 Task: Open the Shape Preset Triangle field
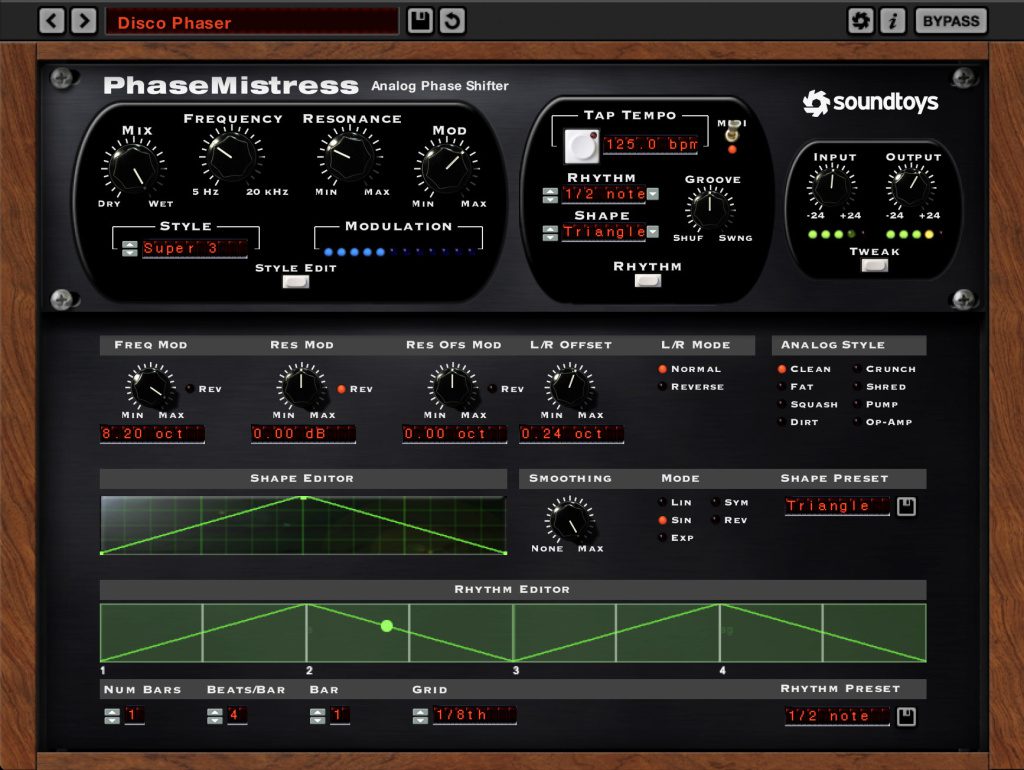tap(837, 506)
